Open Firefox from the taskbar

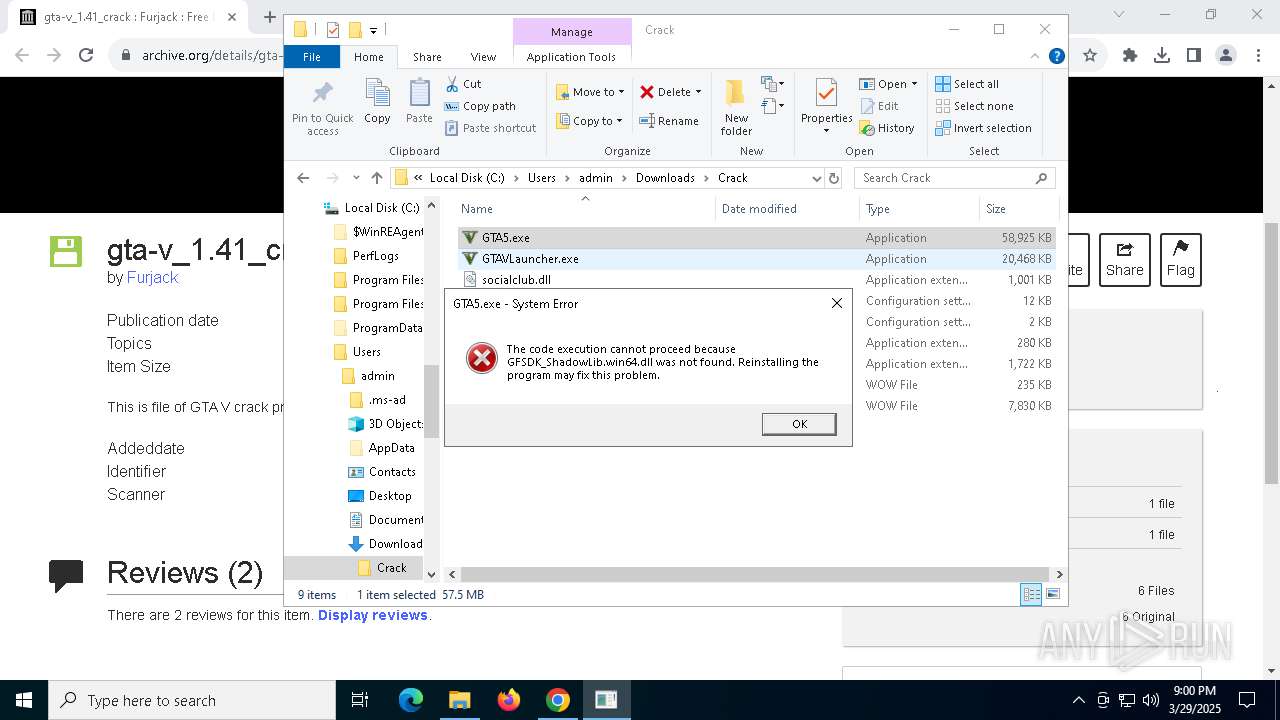tap(509, 700)
